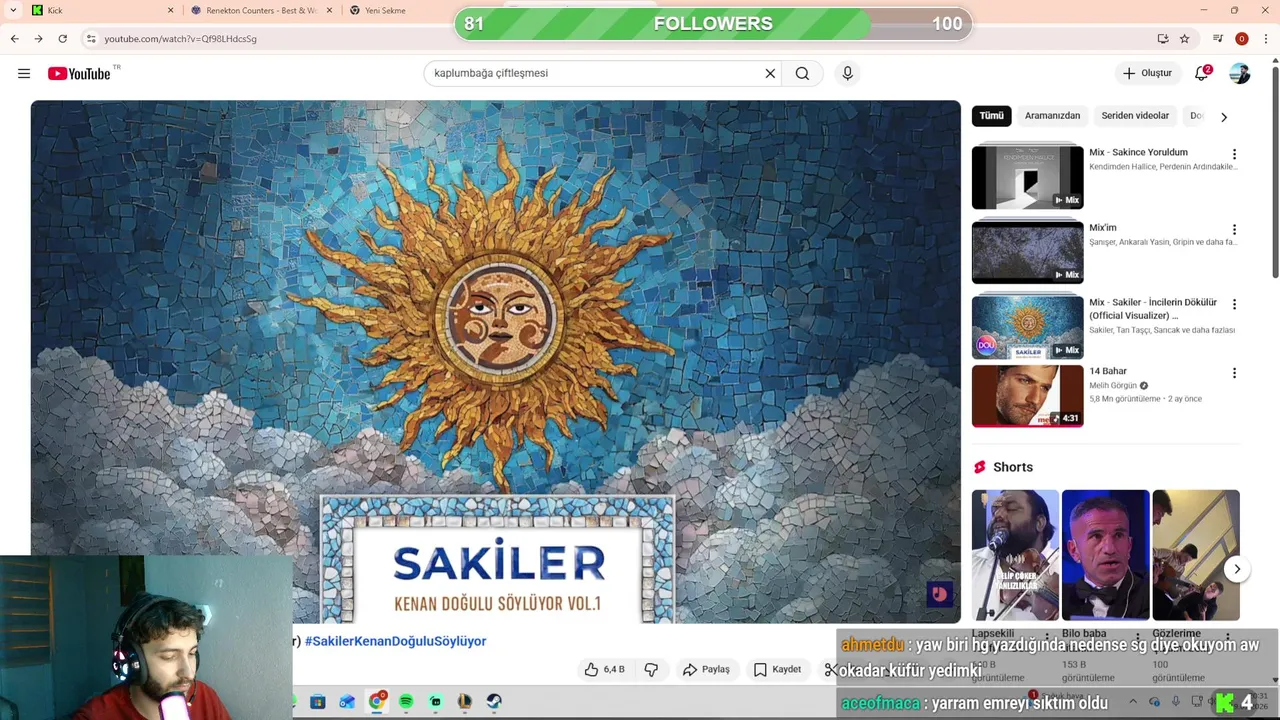Go forward in the browser
The image size is (1280, 720).
pyautogui.click(x=38, y=38)
